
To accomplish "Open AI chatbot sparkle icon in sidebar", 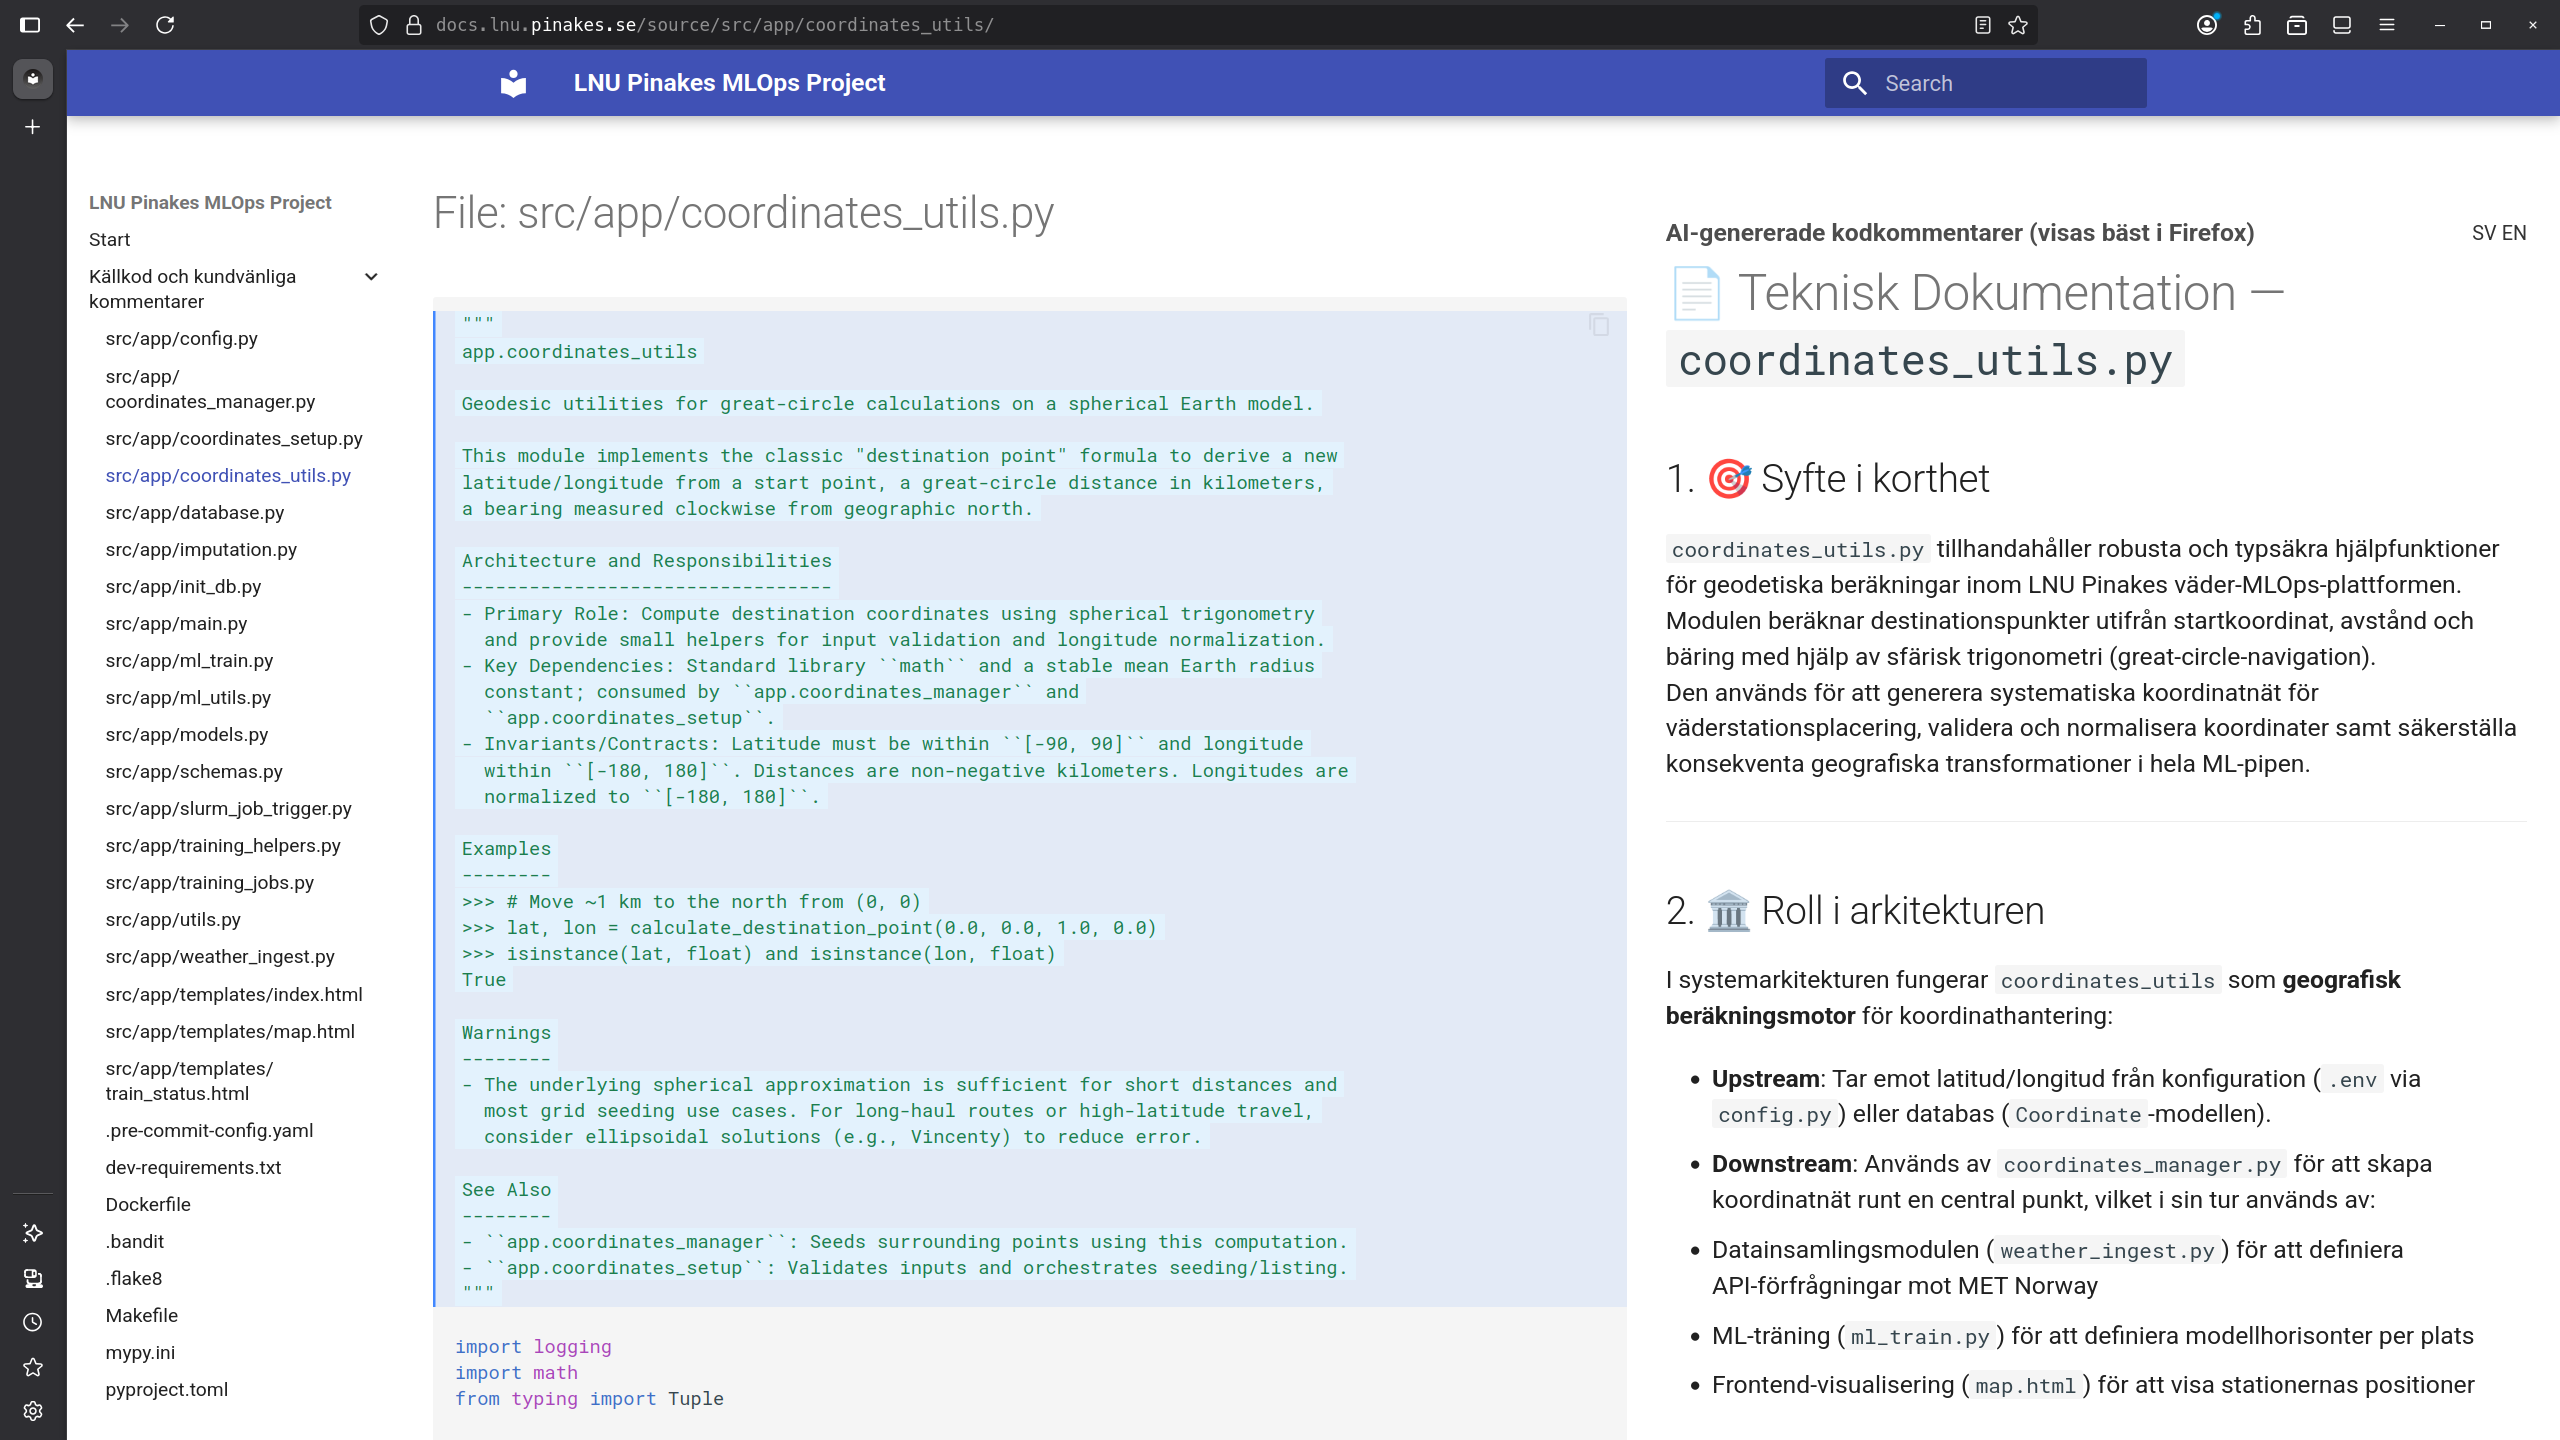I will [33, 1232].
